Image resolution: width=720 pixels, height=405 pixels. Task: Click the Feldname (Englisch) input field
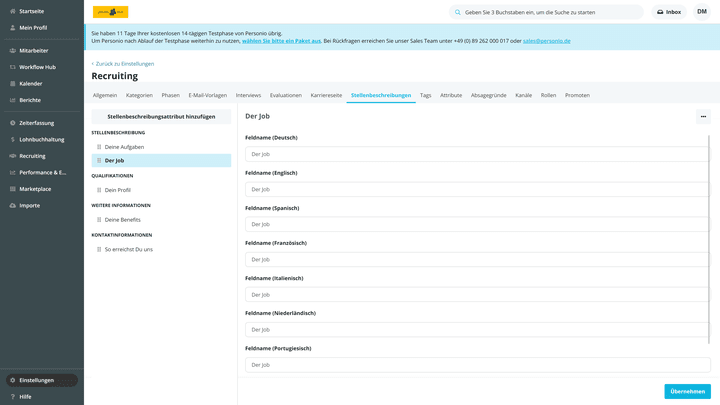[476, 189]
